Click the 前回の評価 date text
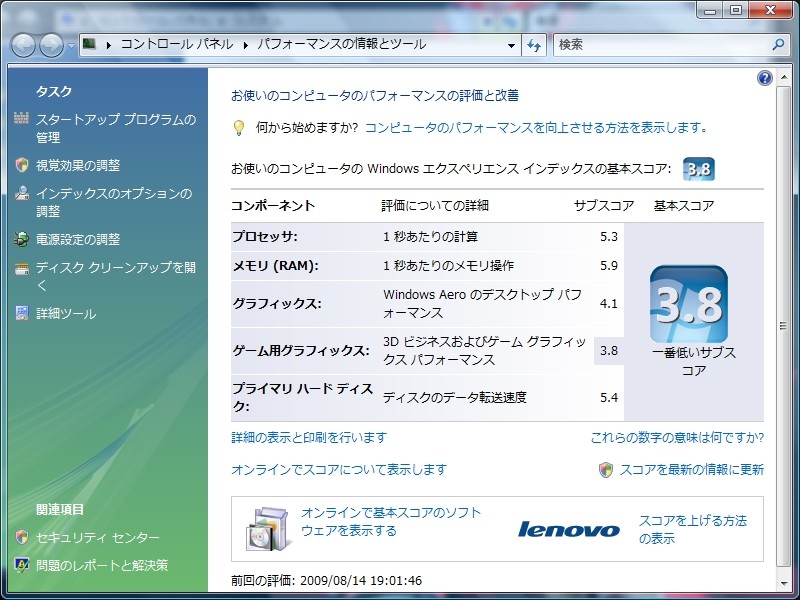This screenshot has height=600, width=800. tap(327, 581)
